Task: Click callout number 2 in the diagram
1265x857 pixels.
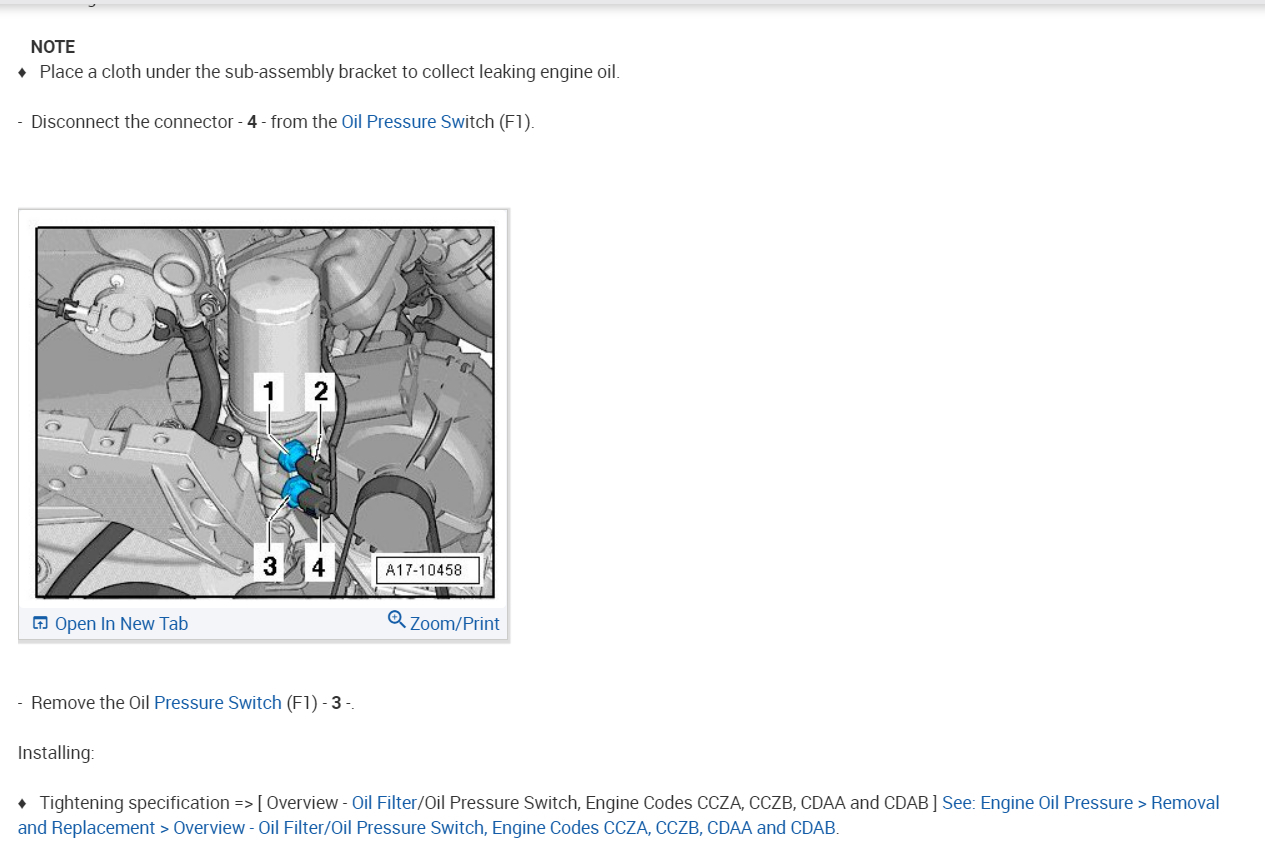Action: pyautogui.click(x=320, y=391)
